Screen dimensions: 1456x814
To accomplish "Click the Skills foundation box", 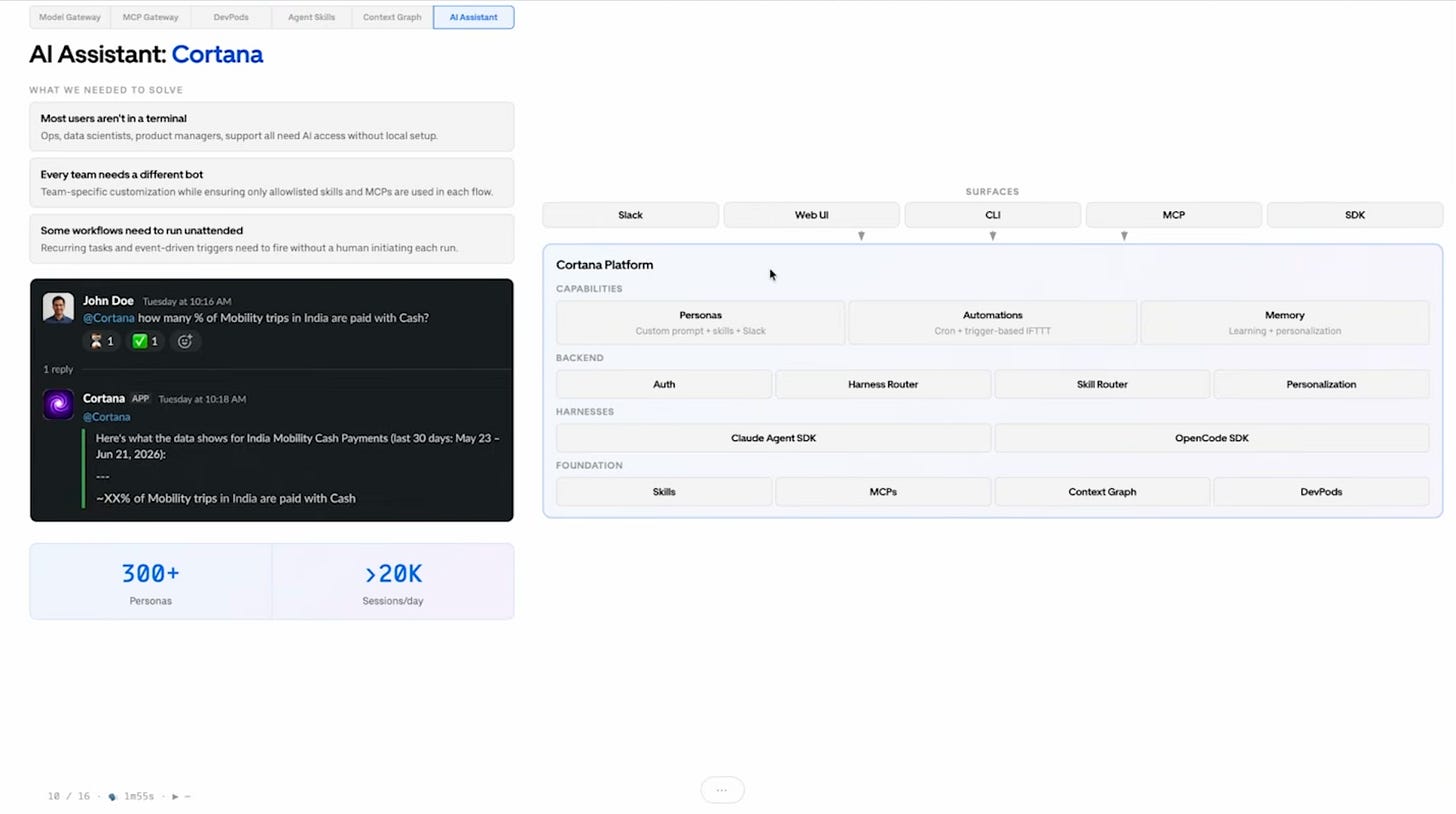I will [664, 492].
